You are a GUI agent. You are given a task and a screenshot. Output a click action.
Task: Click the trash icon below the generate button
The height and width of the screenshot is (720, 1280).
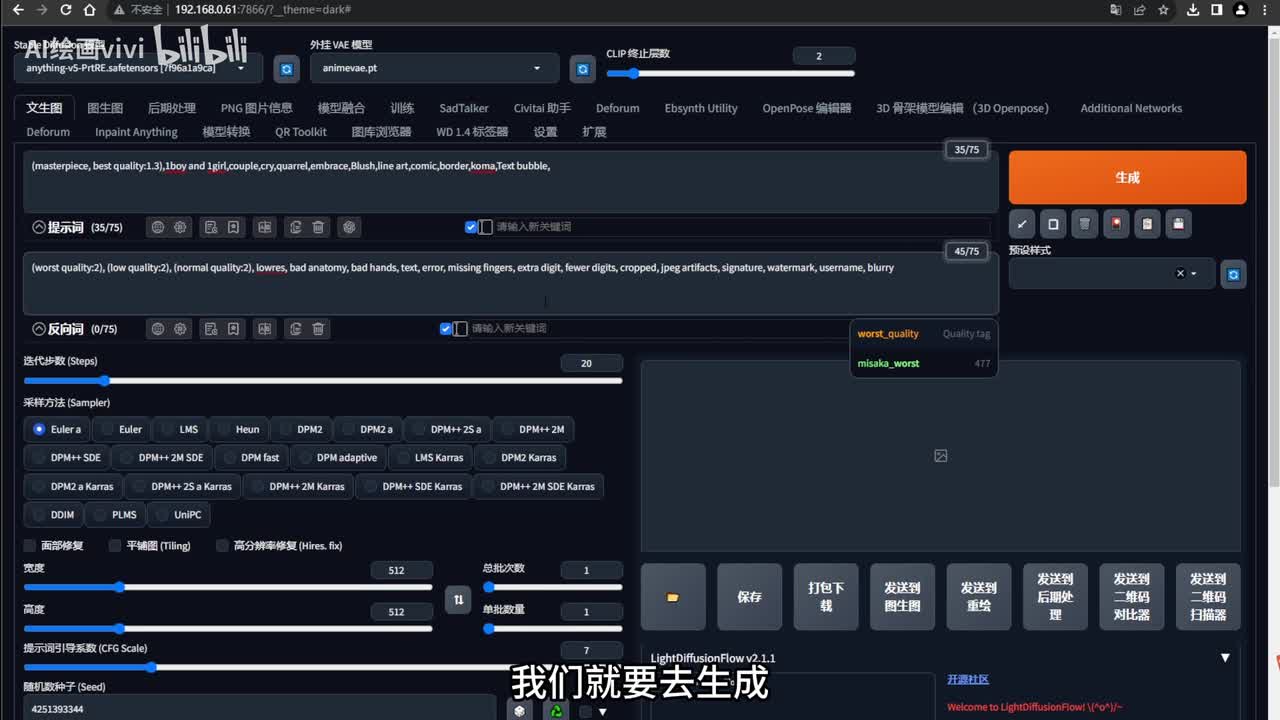(x=1084, y=224)
